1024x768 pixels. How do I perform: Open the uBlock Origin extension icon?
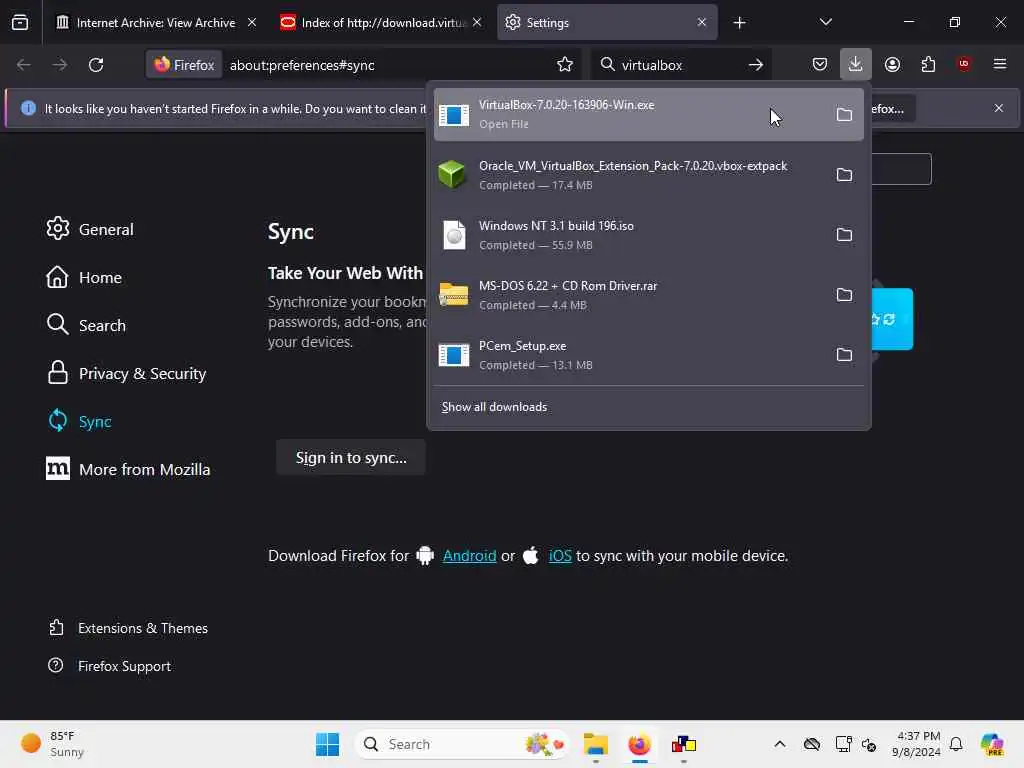(964, 64)
